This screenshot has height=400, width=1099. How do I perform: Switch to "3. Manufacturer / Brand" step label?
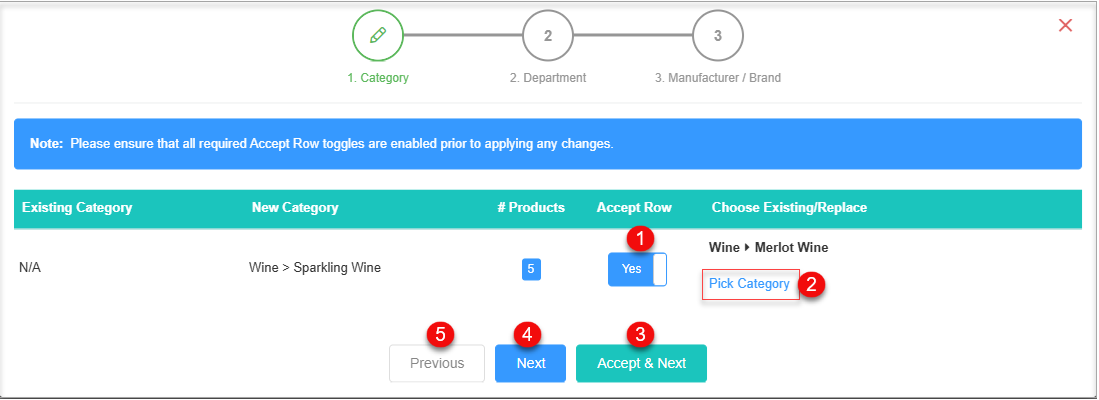(718, 78)
